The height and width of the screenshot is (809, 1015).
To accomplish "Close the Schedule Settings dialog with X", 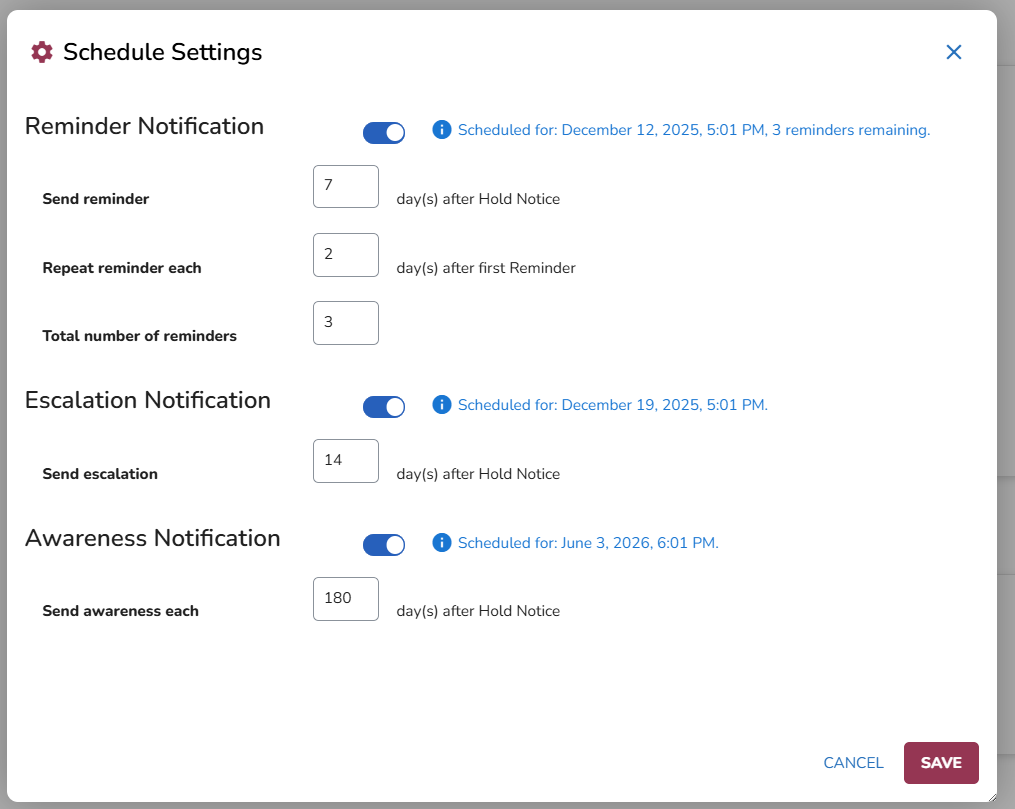I will pos(953,52).
